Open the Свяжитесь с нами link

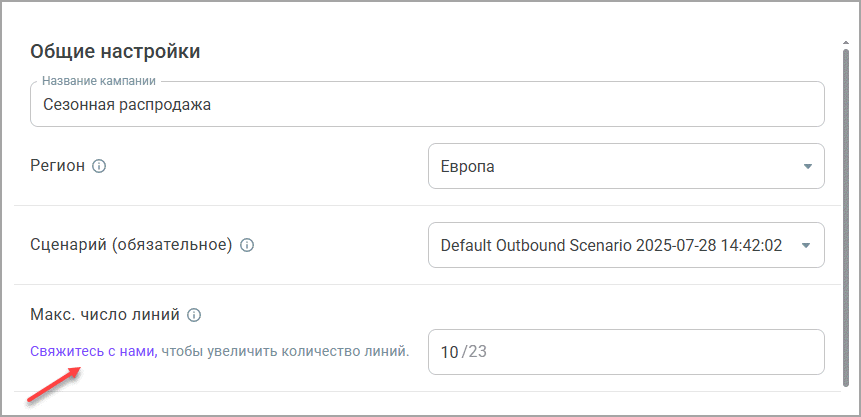point(93,351)
